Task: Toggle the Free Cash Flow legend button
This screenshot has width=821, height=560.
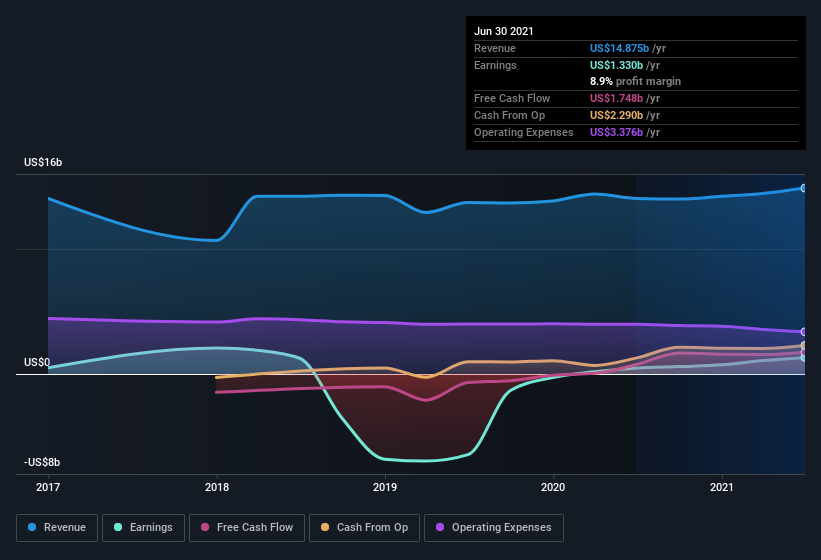Action: tap(247, 528)
